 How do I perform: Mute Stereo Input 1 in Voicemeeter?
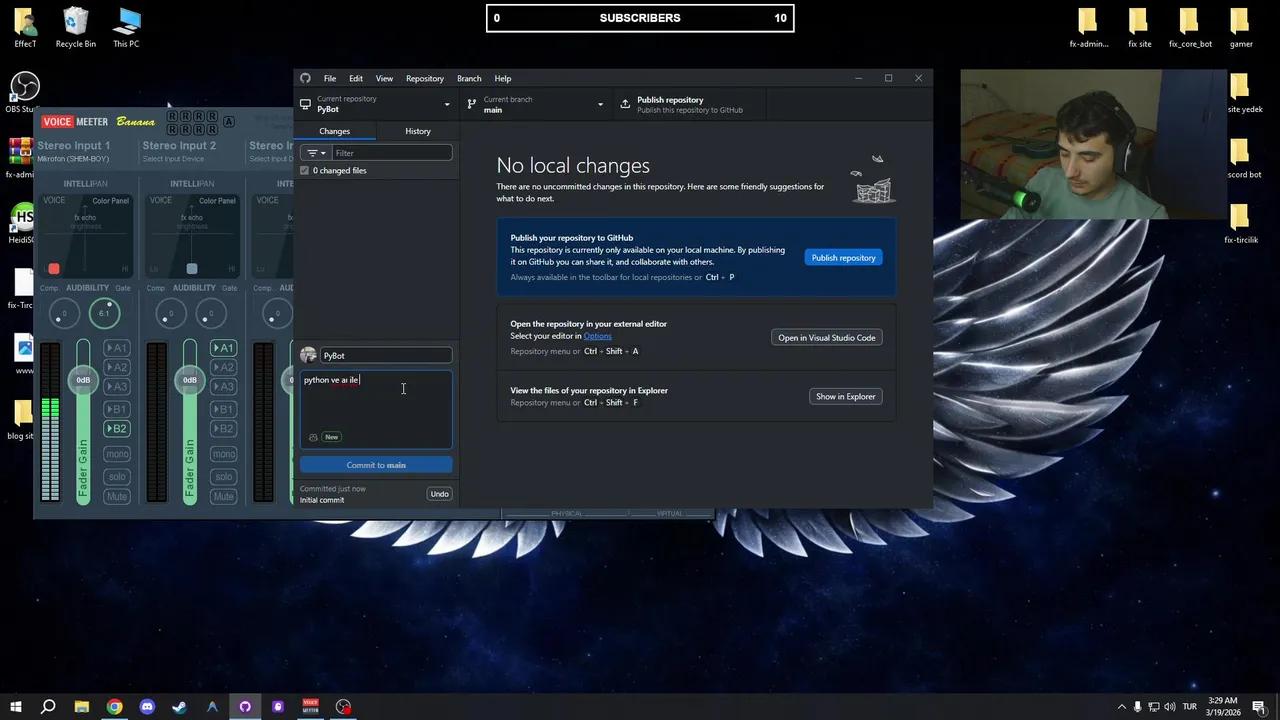(117, 497)
